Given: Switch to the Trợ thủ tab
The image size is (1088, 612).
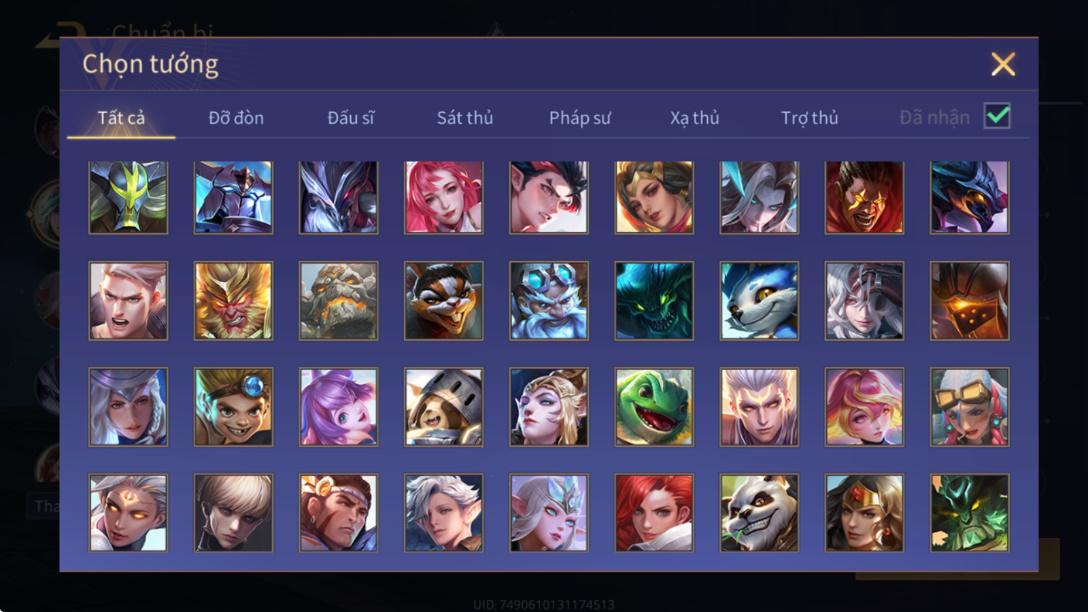Looking at the screenshot, I should 810,118.
